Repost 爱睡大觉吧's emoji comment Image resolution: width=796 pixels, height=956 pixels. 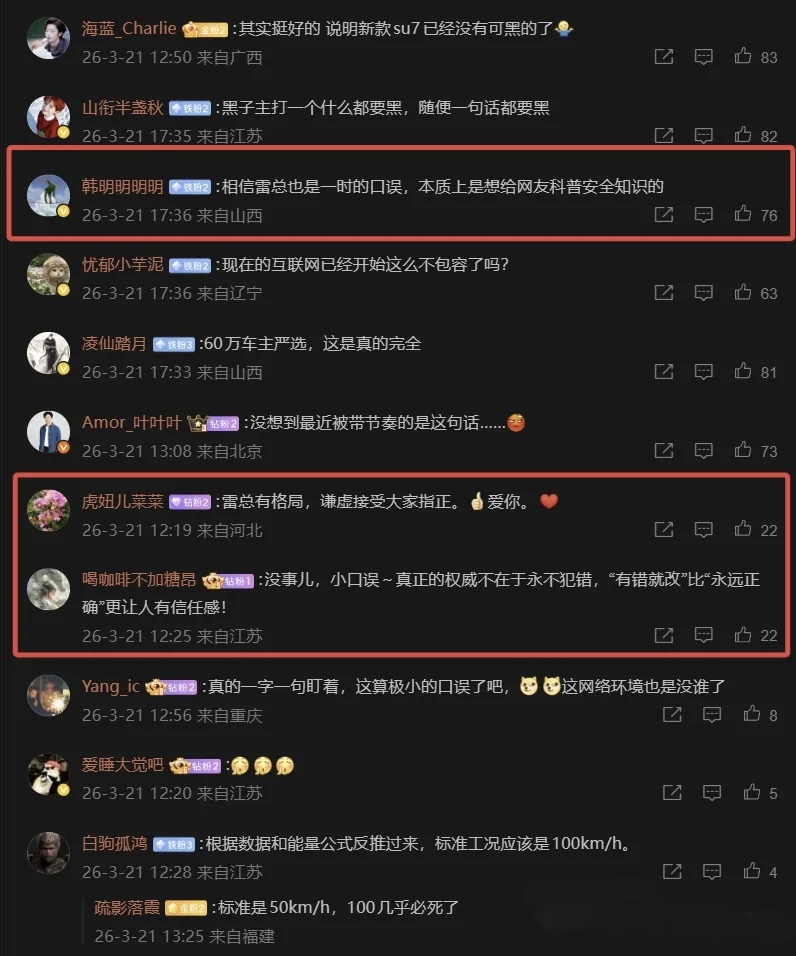pos(672,793)
